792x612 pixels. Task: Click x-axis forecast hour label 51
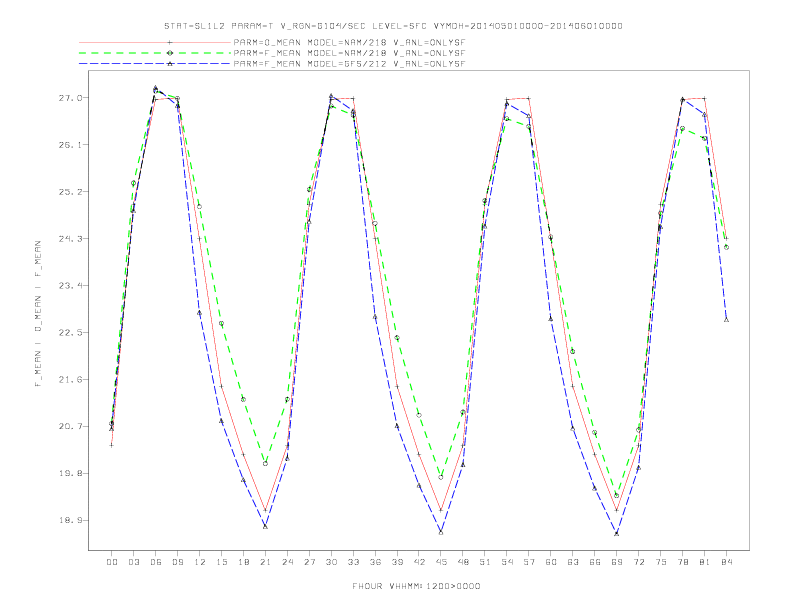coord(485,562)
